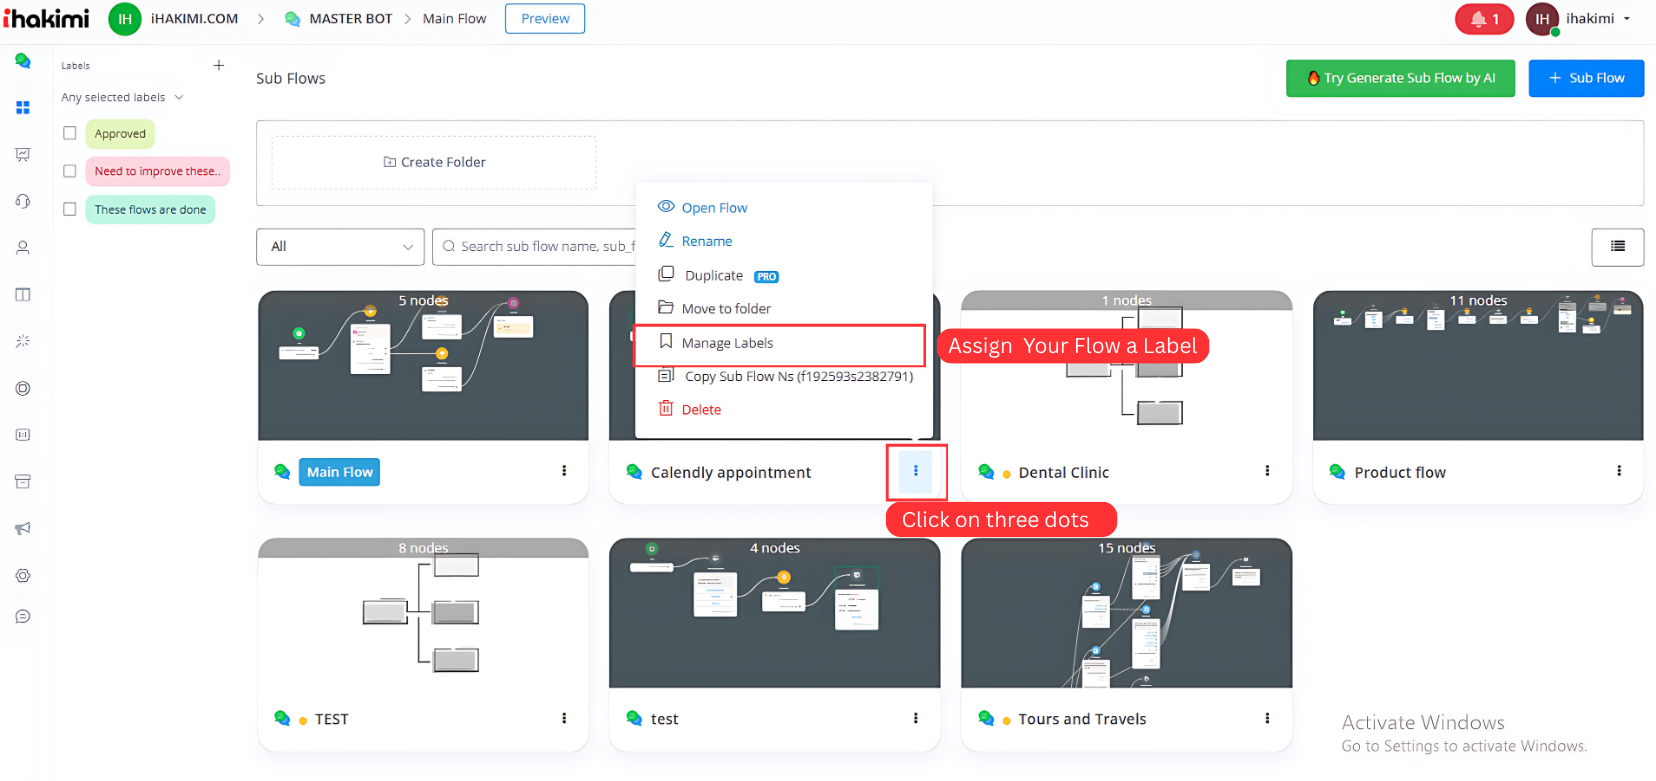Click the megaphone broadcast icon in sidebar
This screenshot has height=781, width=1656.
[23, 528]
